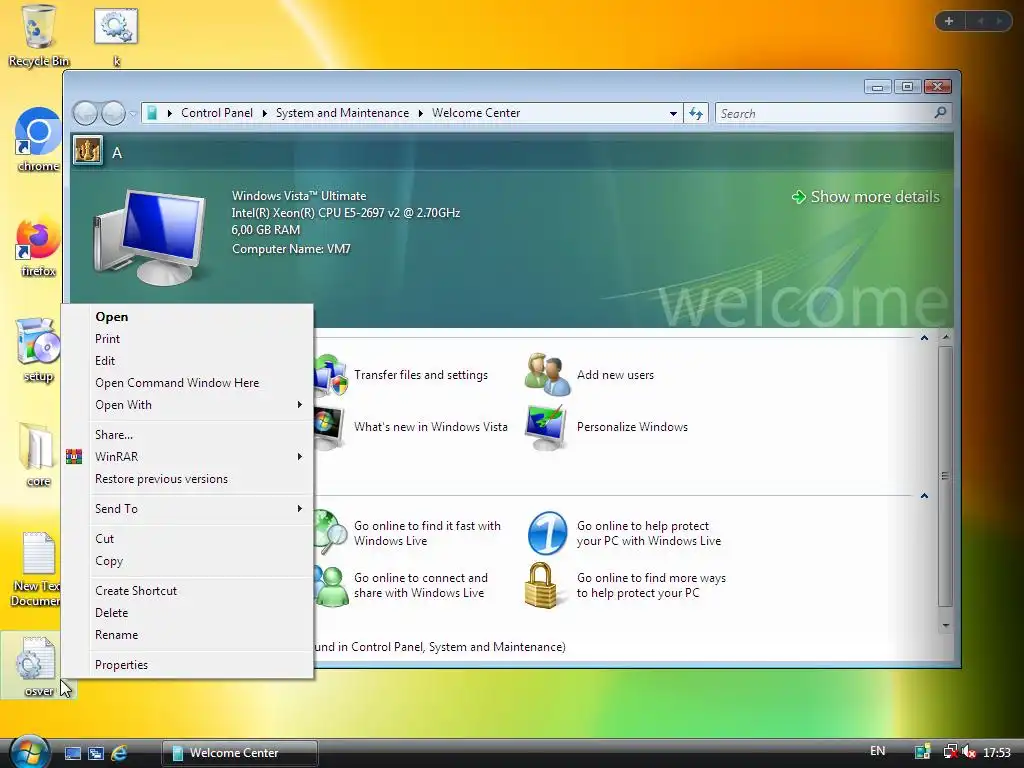Click the sidebar gadget add plus button
This screenshot has width=1024, height=768.
coord(949,21)
